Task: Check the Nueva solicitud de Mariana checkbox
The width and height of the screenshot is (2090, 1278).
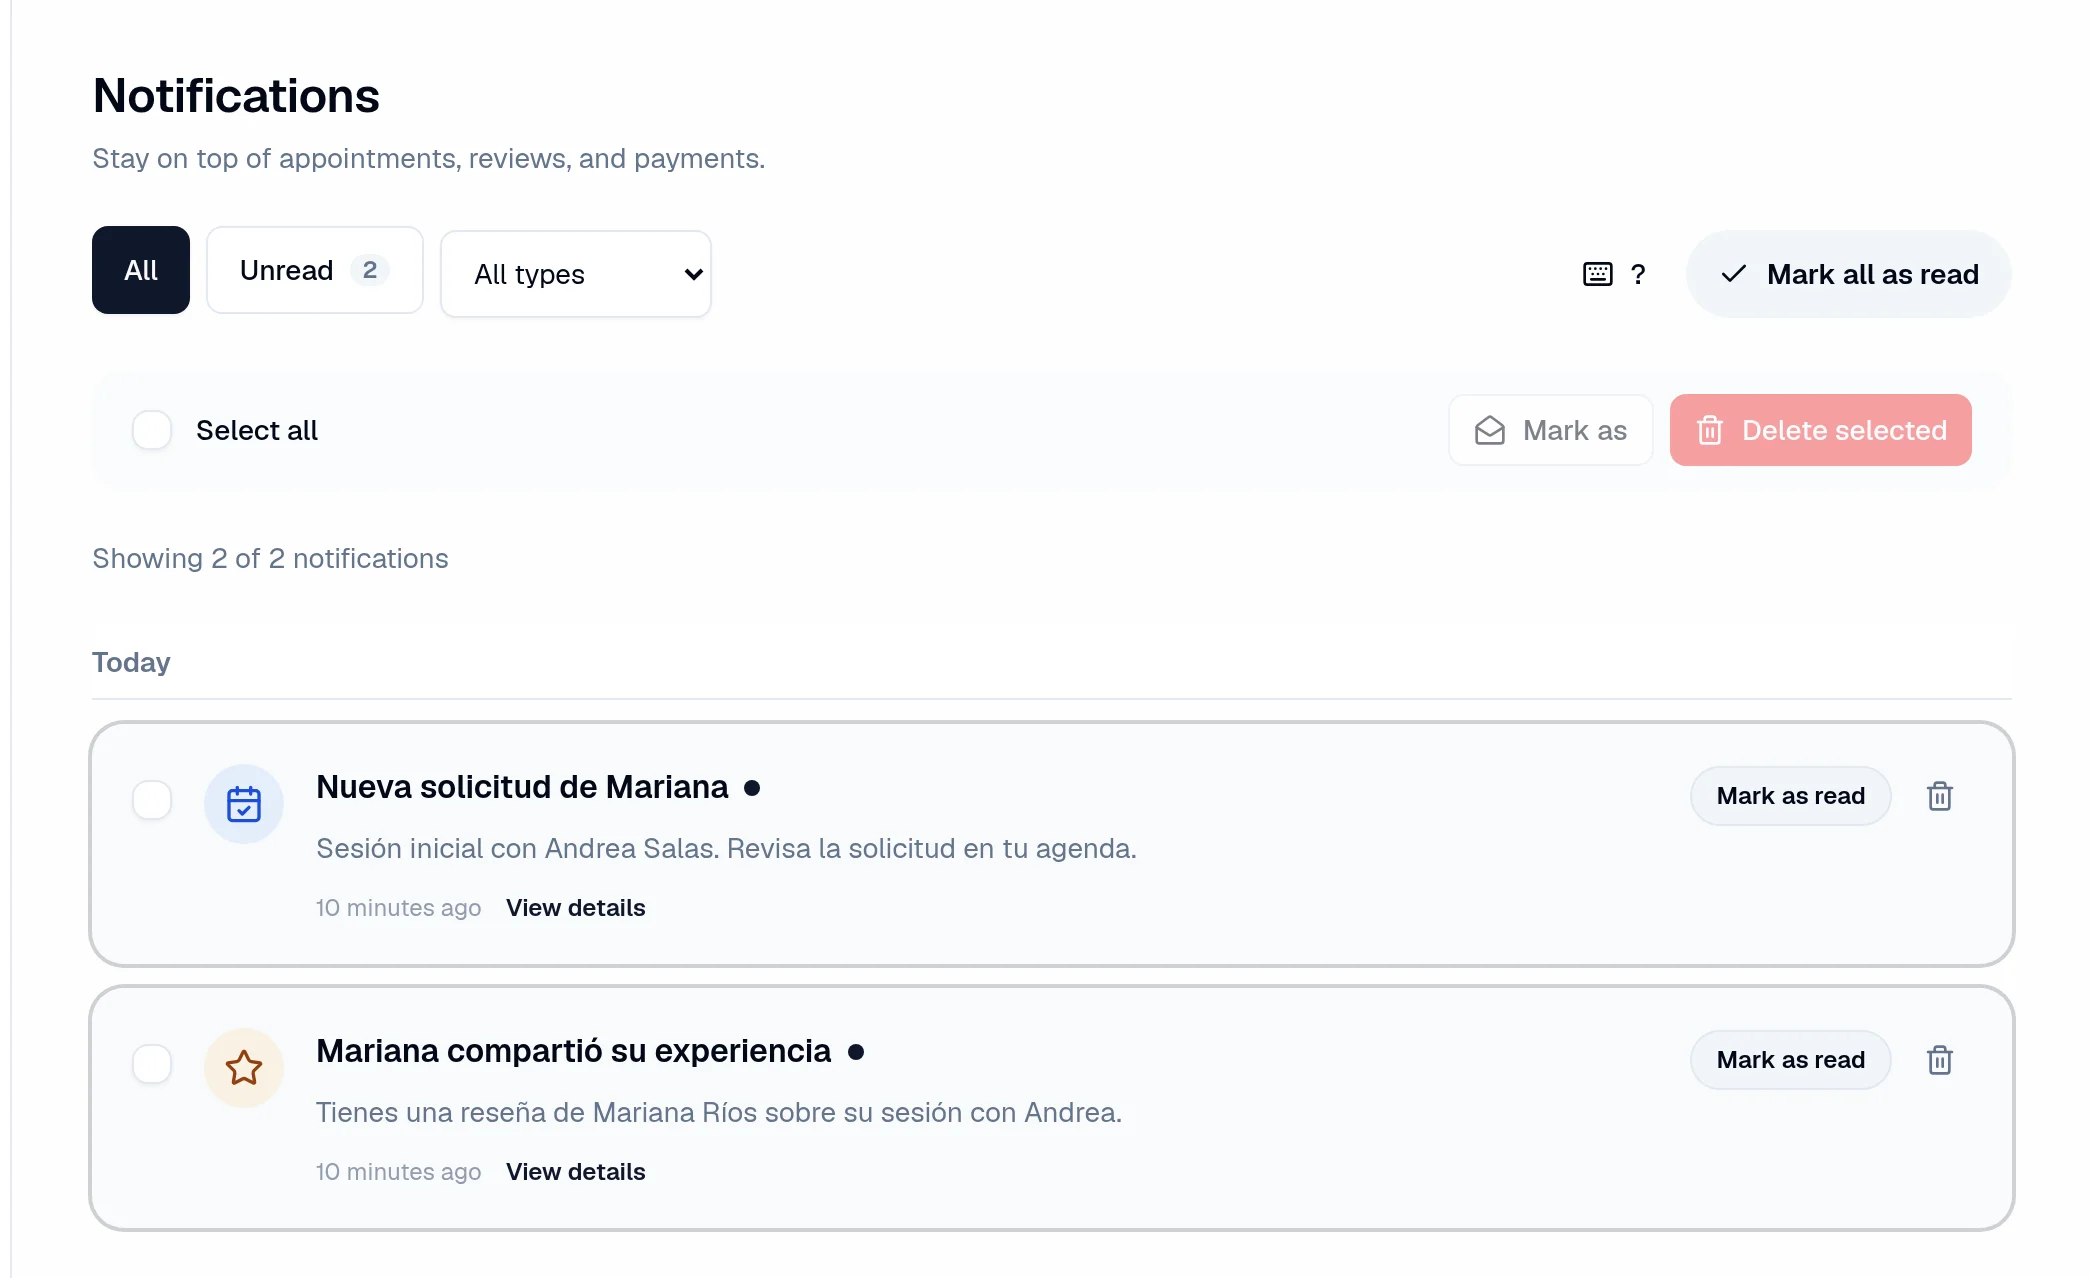Action: [152, 800]
